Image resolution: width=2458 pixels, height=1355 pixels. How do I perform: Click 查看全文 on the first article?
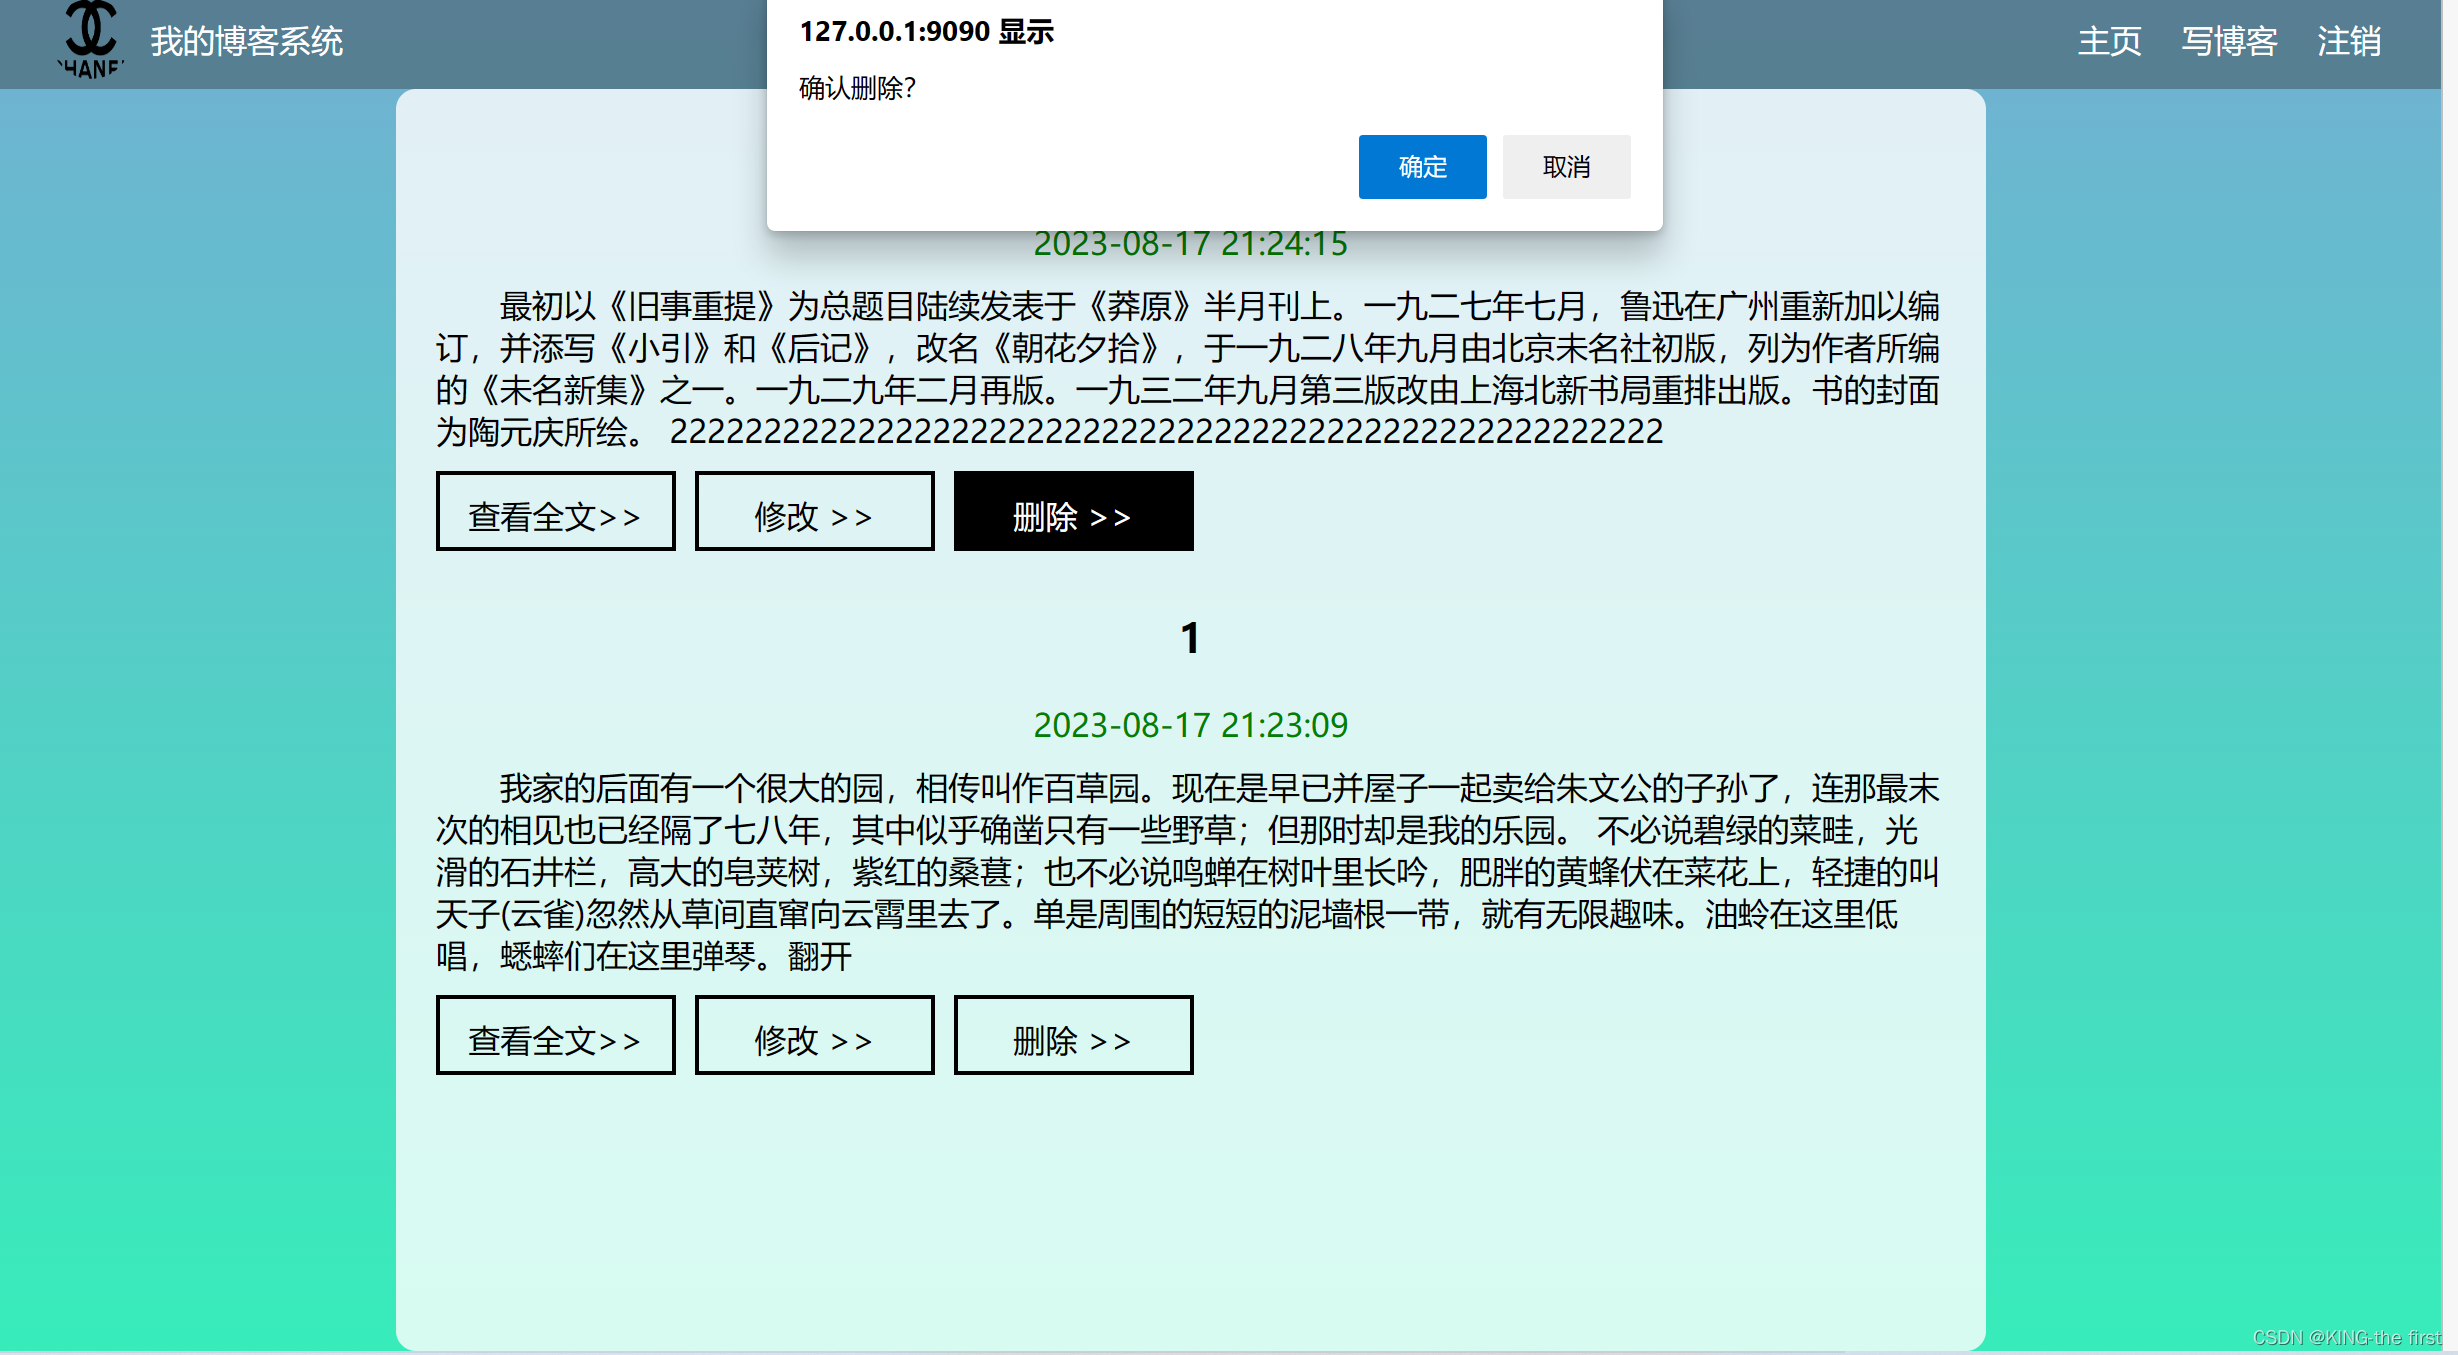point(555,511)
